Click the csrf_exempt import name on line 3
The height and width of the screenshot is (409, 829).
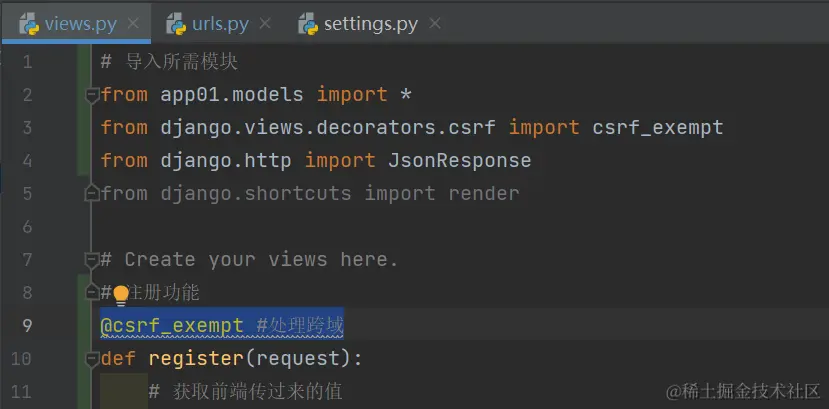(x=657, y=128)
